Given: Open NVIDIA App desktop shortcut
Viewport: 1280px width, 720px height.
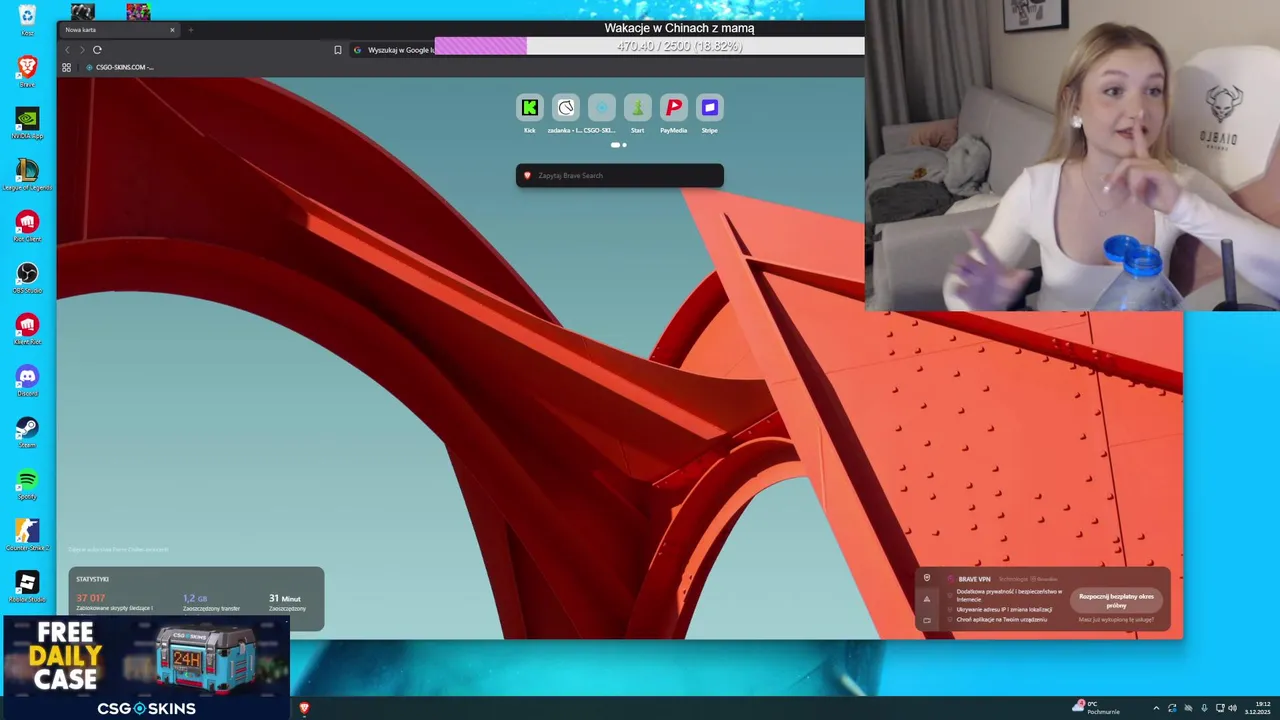Looking at the screenshot, I should tap(27, 122).
